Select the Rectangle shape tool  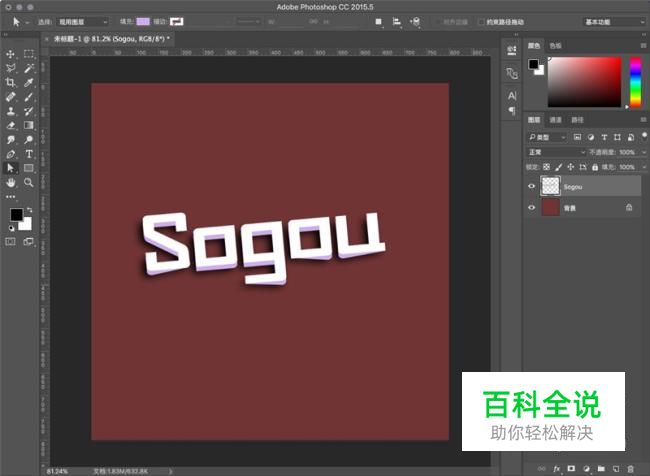29,168
